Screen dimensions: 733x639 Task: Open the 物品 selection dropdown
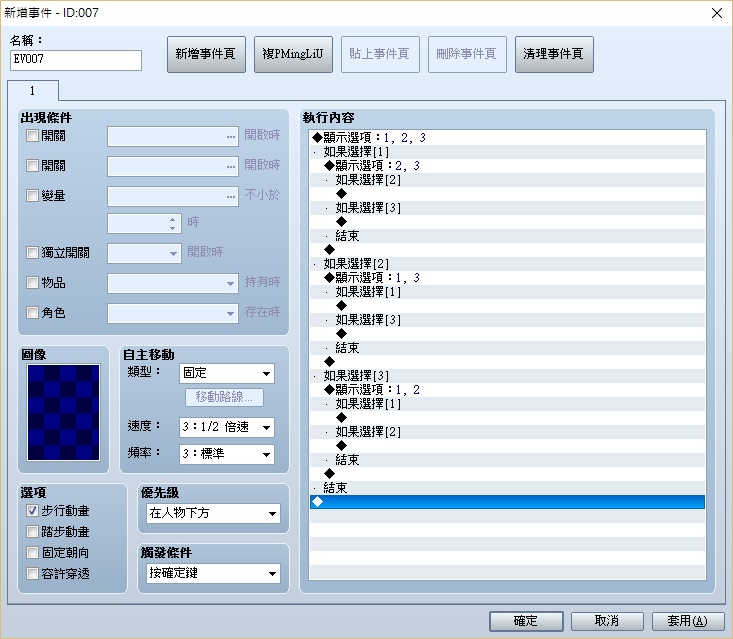[173, 283]
